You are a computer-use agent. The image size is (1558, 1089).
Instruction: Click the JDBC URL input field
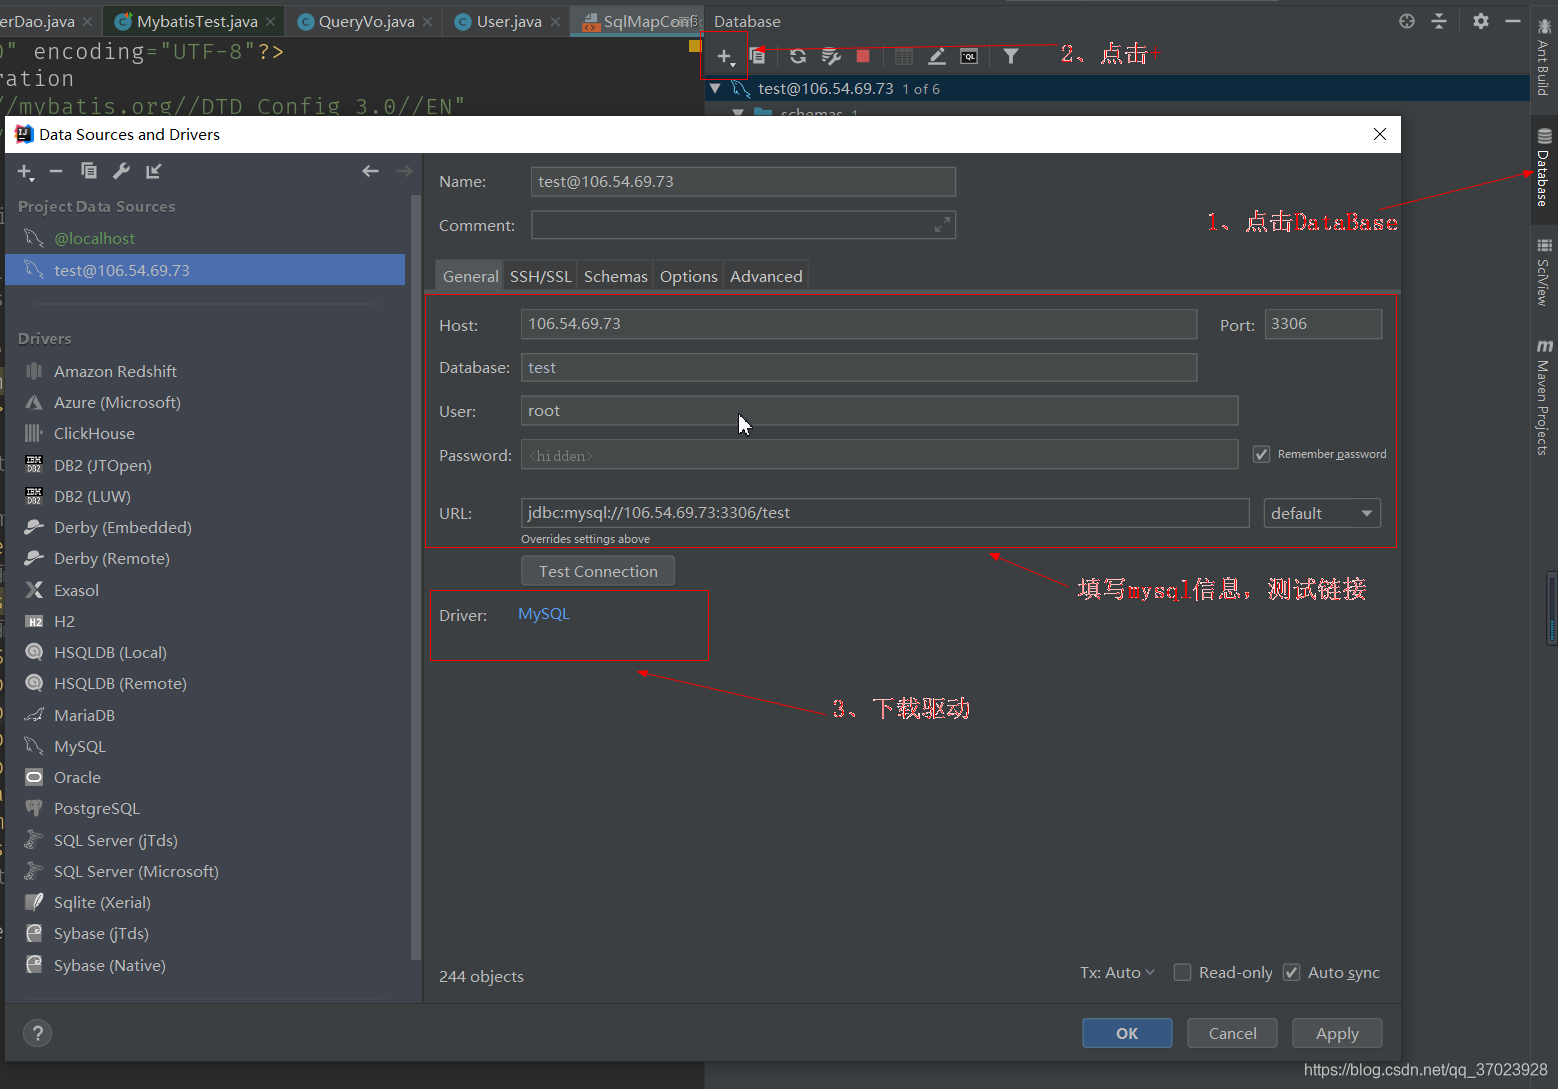885,513
